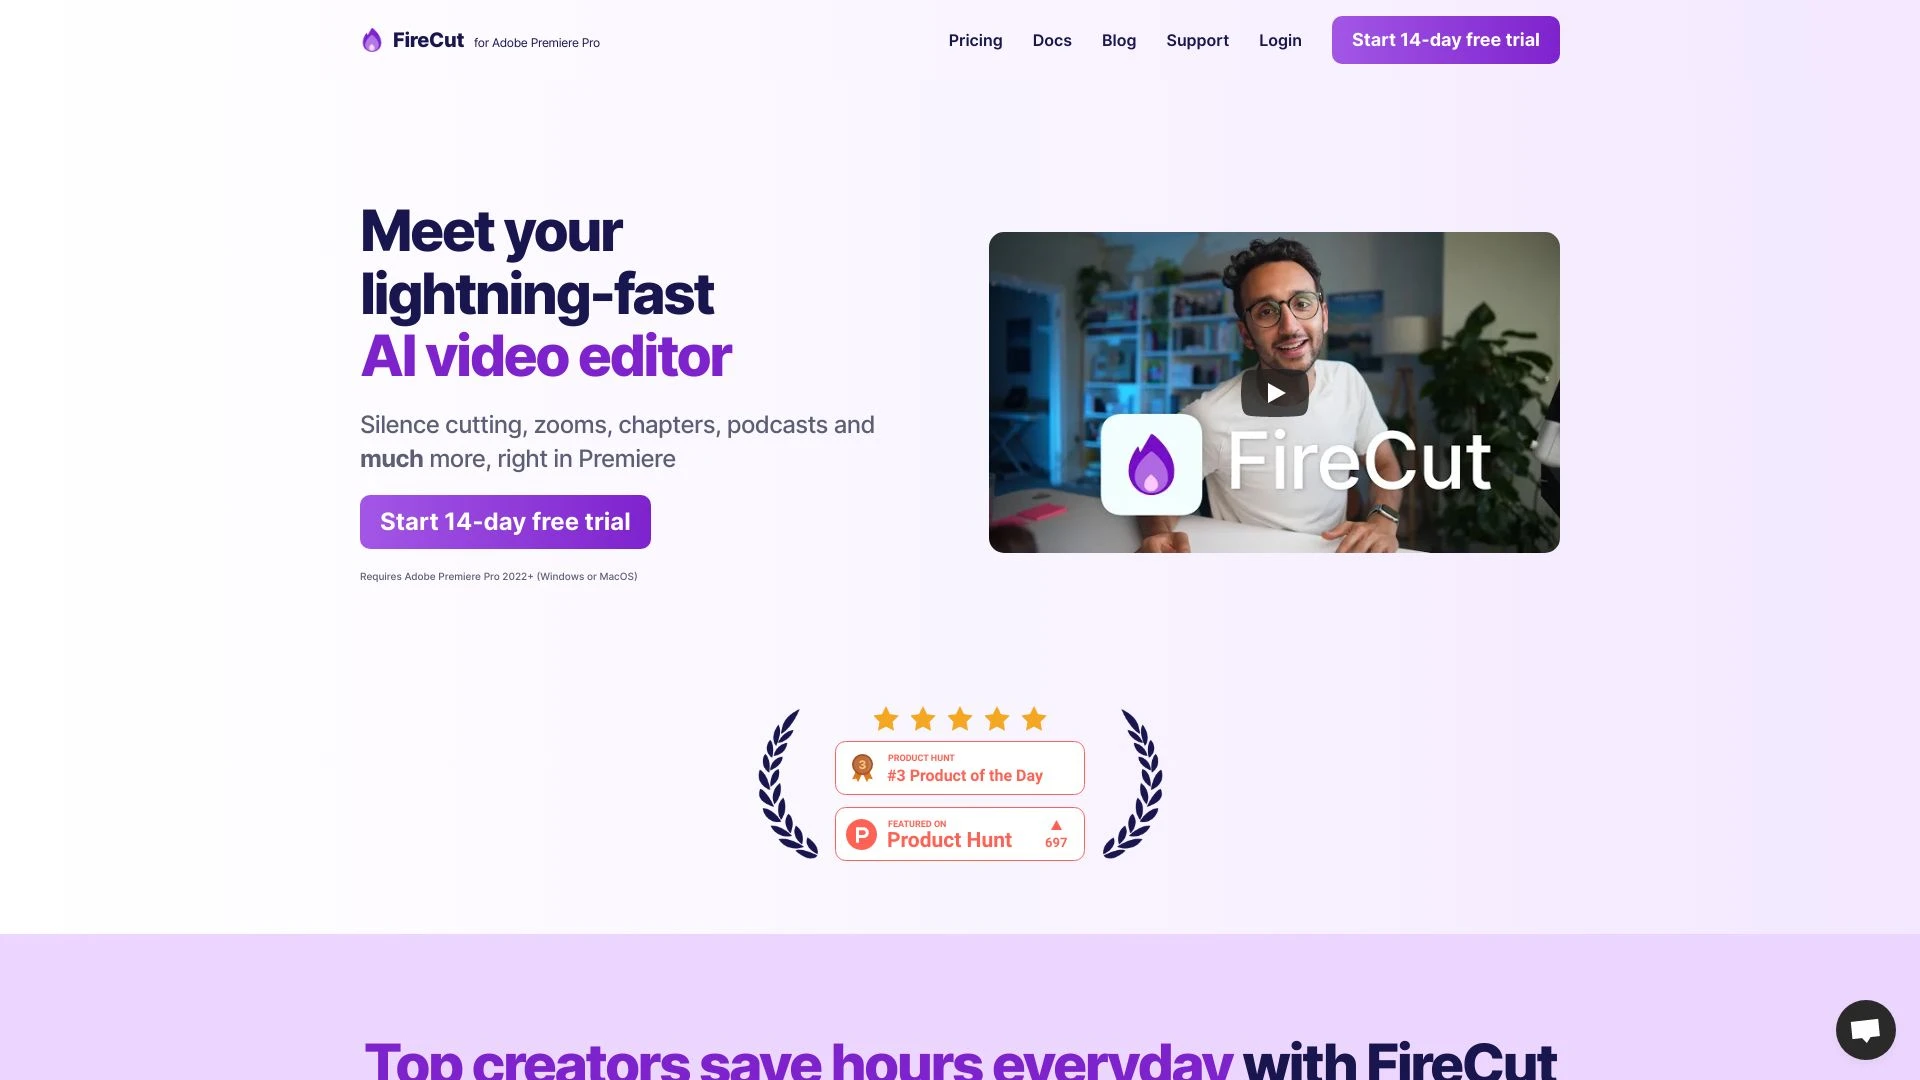This screenshot has width=1920, height=1080.
Task: Select the Login tab in navigation
Action: point(1279,40)
